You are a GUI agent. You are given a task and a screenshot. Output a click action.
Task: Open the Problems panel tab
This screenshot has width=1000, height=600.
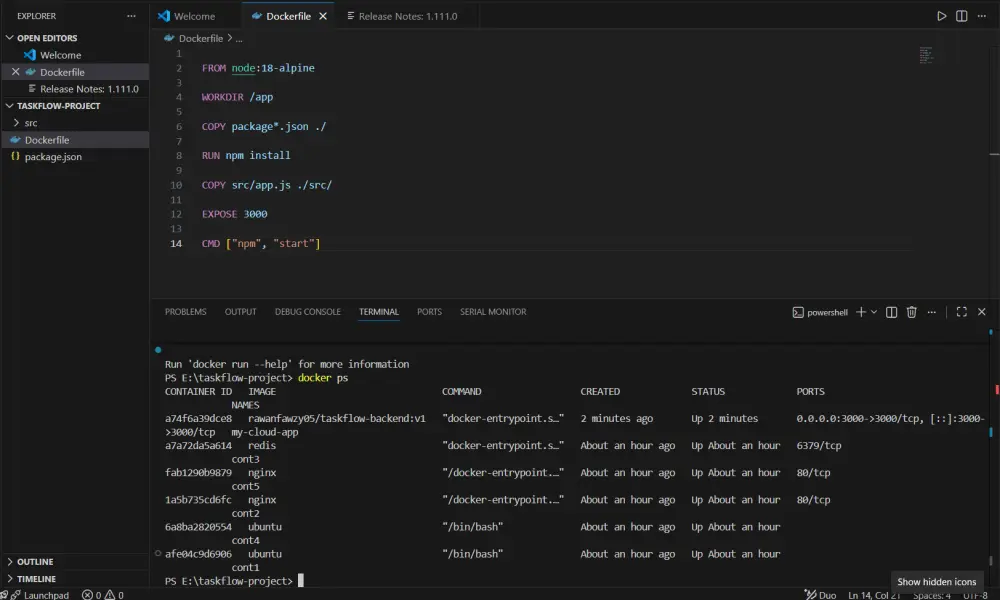tap(186, 312)
